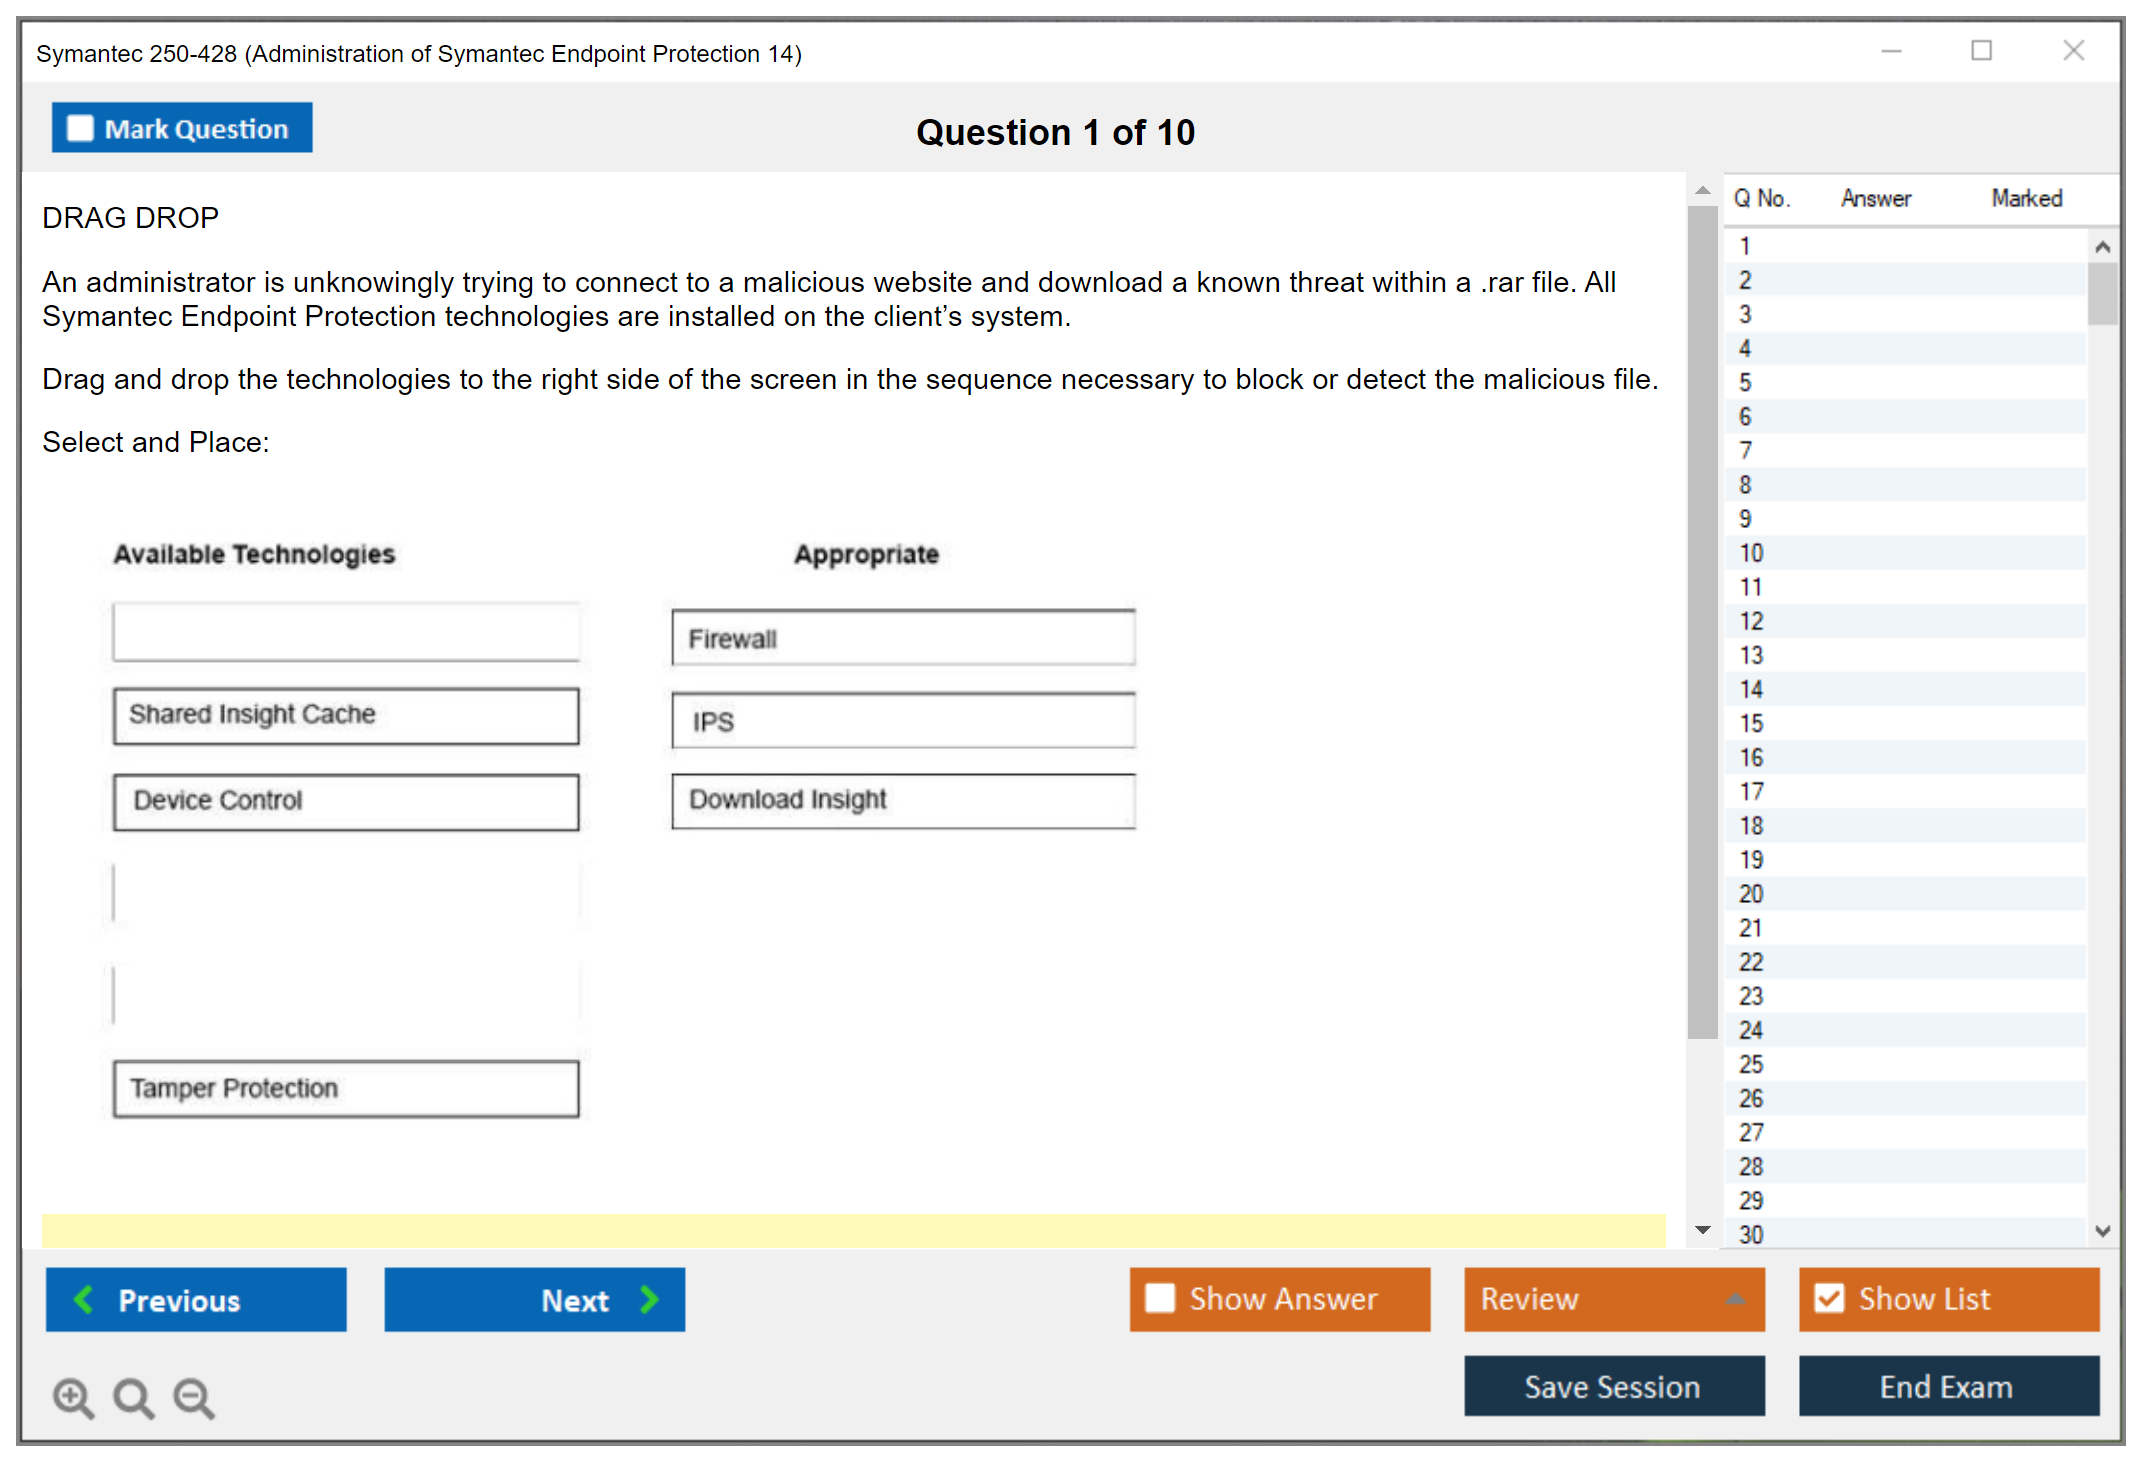
Task: Click the Marked column header
Action: (2026, 198)
